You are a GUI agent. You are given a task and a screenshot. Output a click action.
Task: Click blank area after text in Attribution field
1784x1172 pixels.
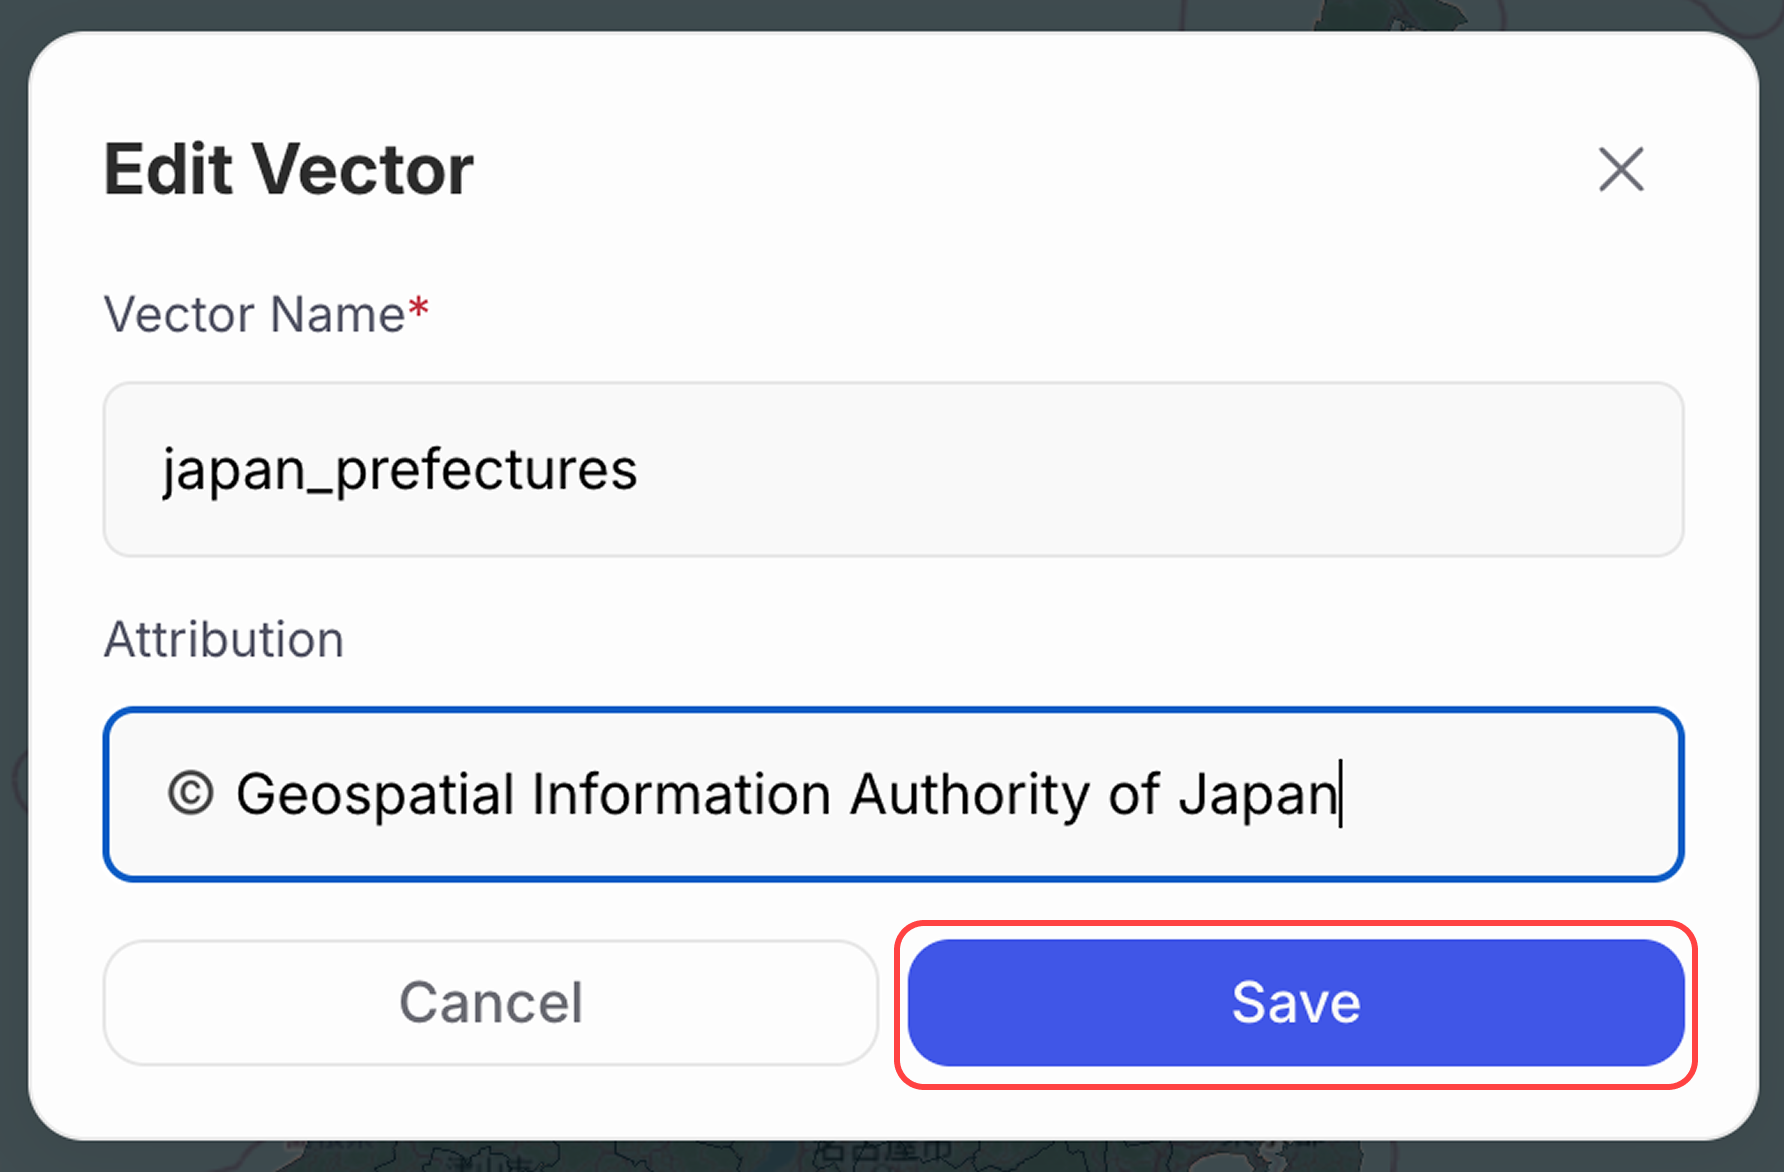point(1510,795)
